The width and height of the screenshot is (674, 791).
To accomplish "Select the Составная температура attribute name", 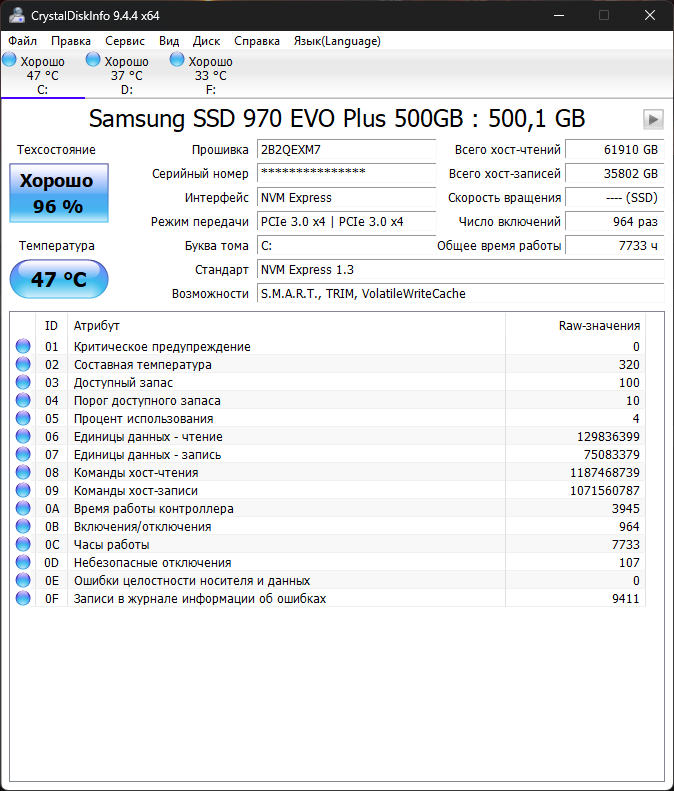I will point(143,365).
